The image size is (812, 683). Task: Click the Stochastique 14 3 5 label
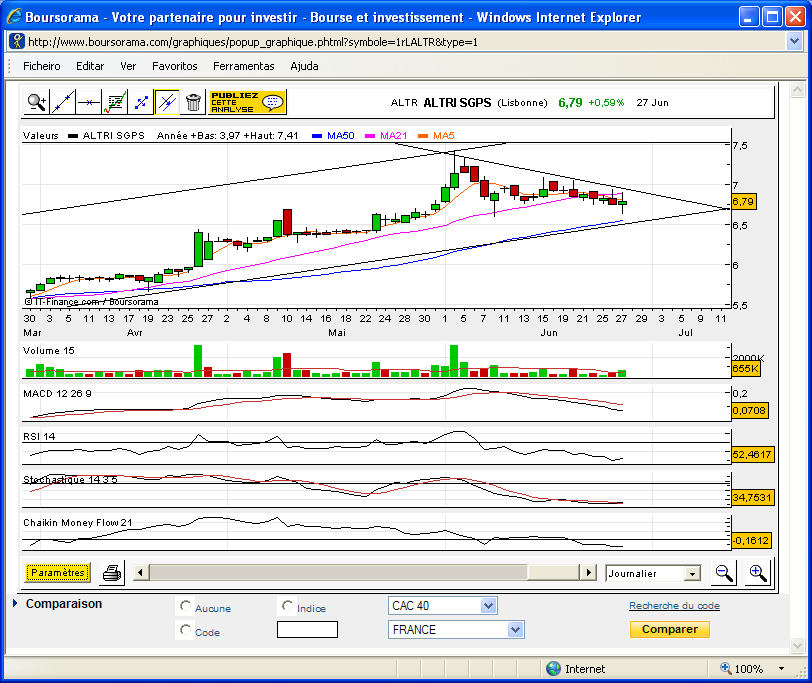70,479
